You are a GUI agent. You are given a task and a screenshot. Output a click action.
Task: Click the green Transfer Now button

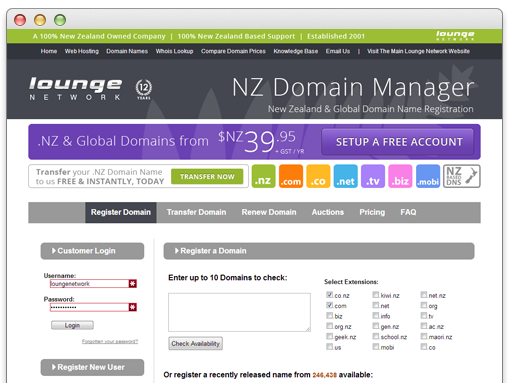tap(207, 177)
